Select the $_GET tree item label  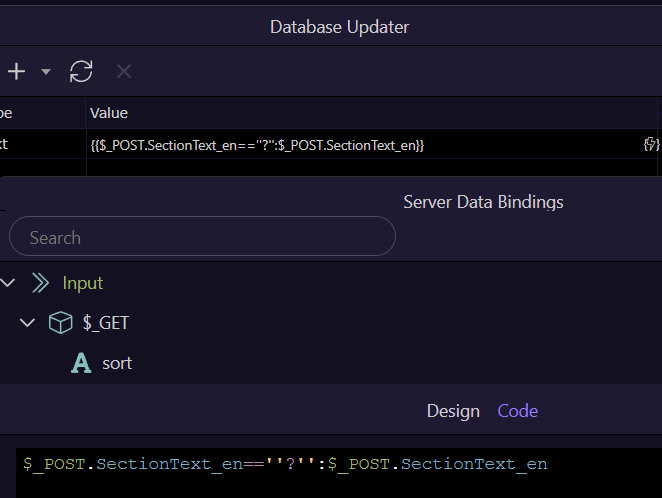click(x=105, y=323)
